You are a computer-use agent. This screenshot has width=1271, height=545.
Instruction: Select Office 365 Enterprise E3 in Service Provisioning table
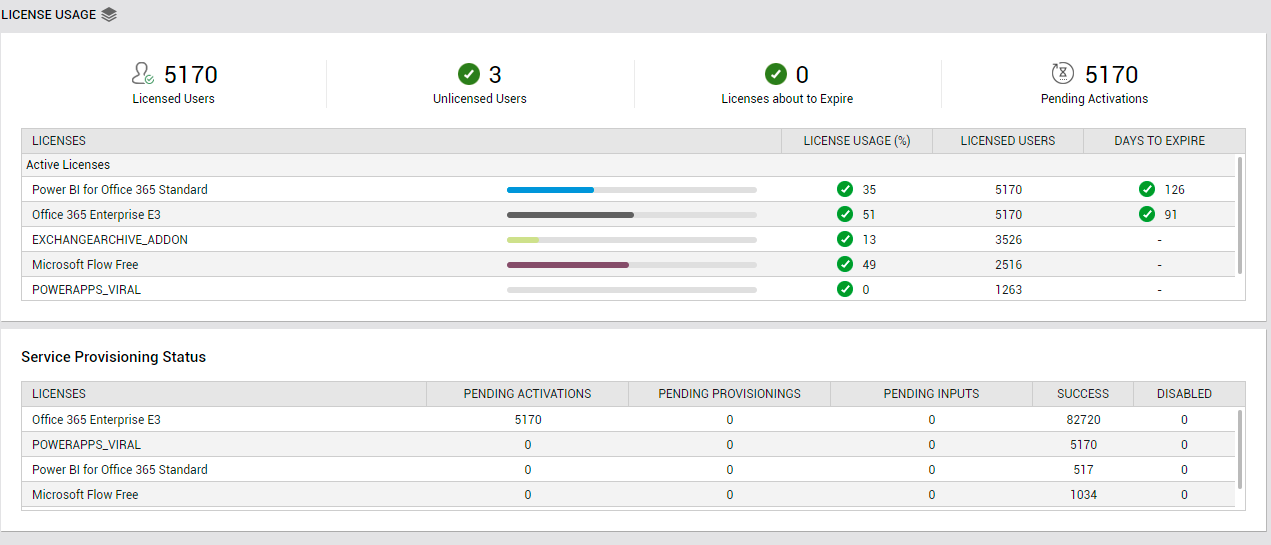coord(96,420)
